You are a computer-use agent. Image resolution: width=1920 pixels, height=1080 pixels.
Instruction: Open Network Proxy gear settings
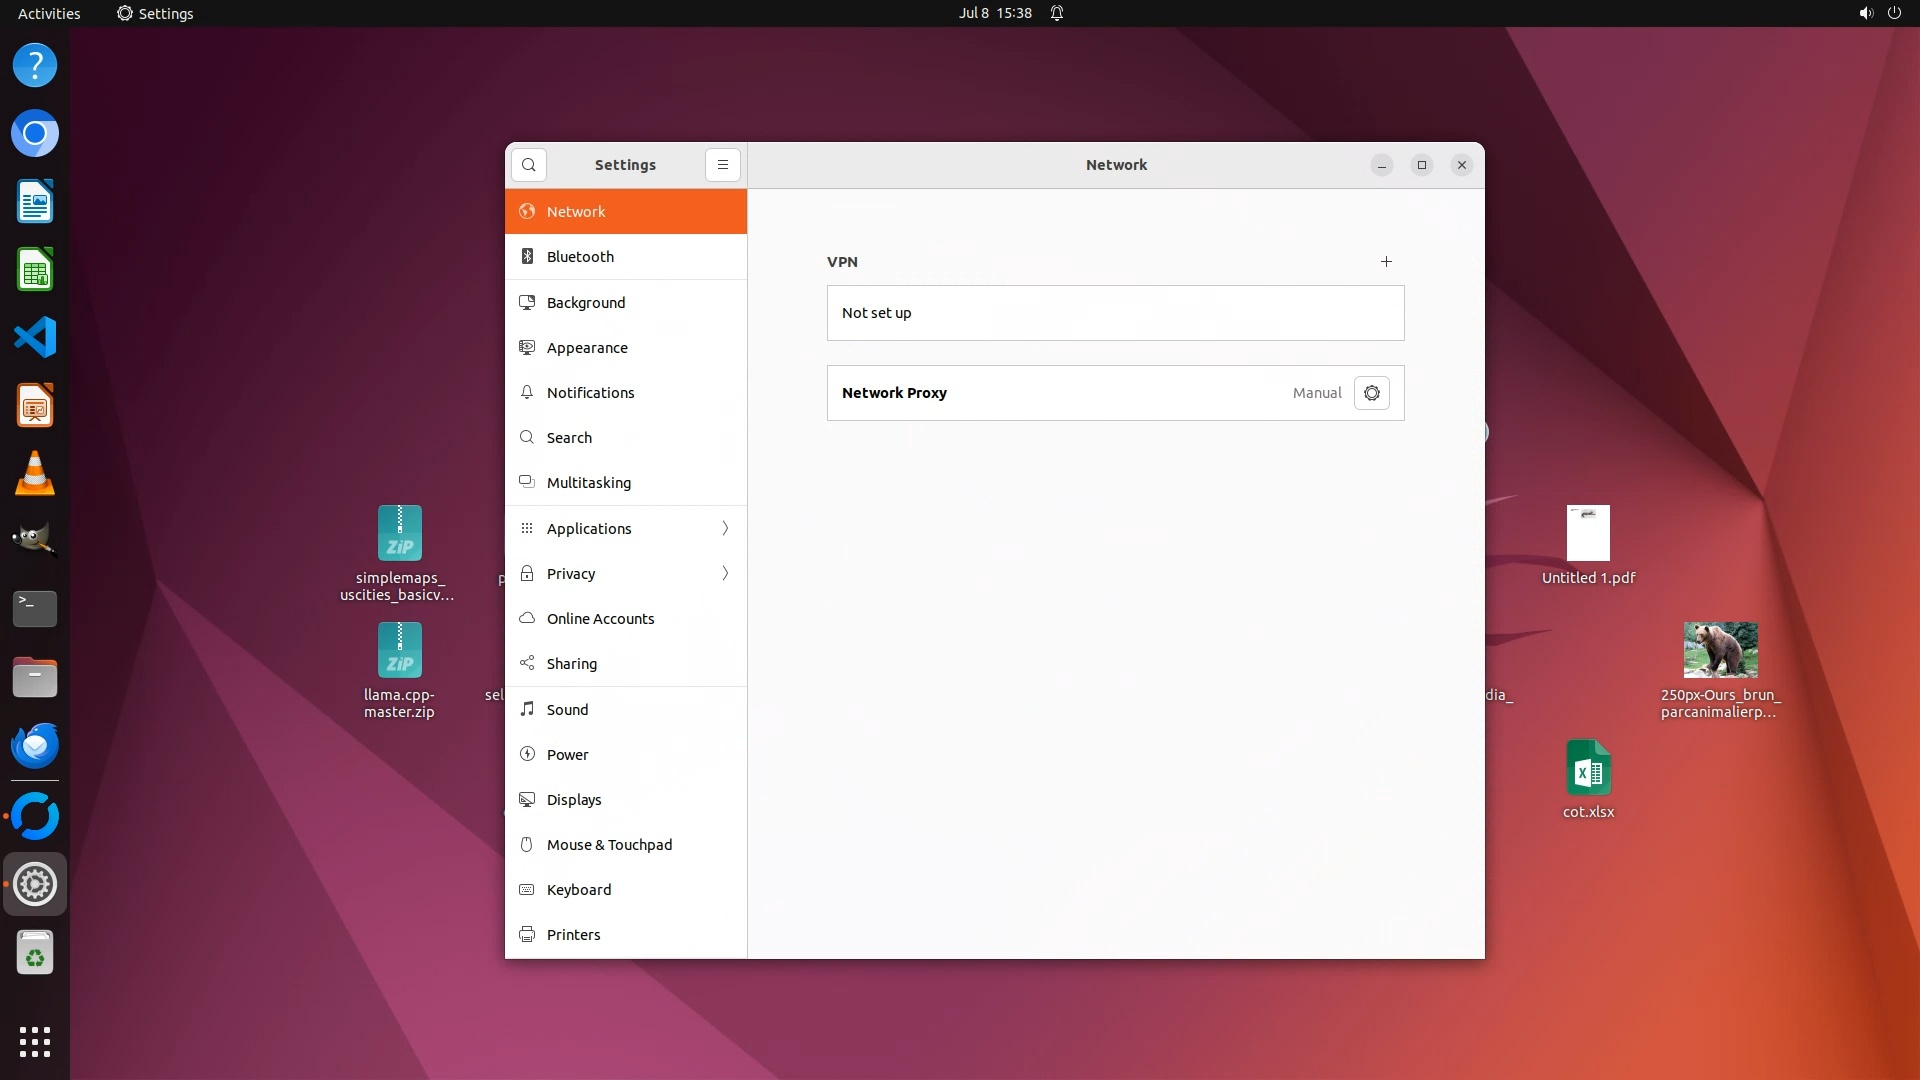point(1371,393)
